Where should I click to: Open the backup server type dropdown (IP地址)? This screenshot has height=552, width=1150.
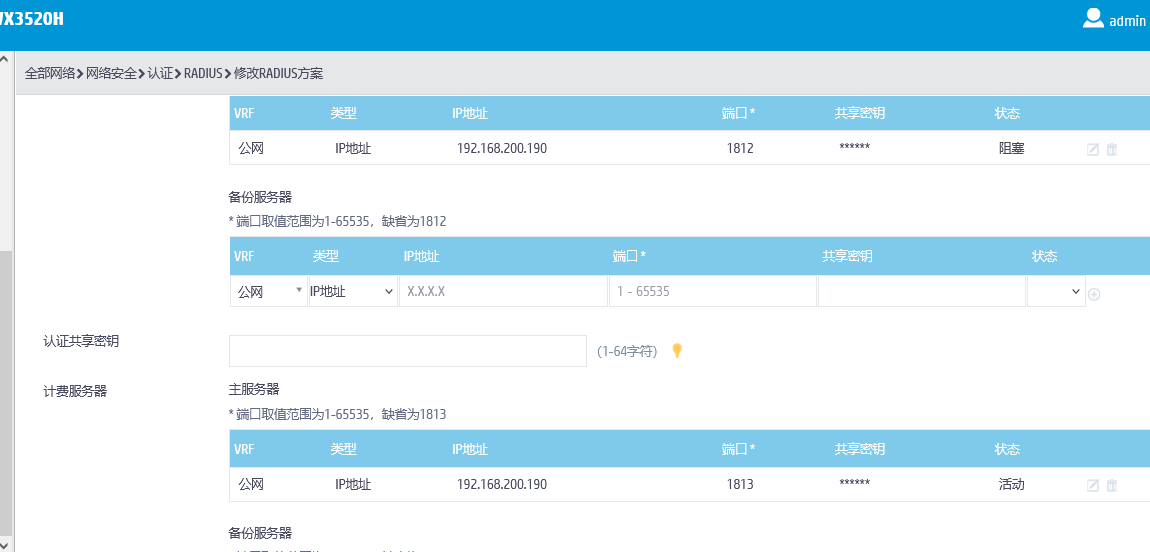tap(353, 291)
